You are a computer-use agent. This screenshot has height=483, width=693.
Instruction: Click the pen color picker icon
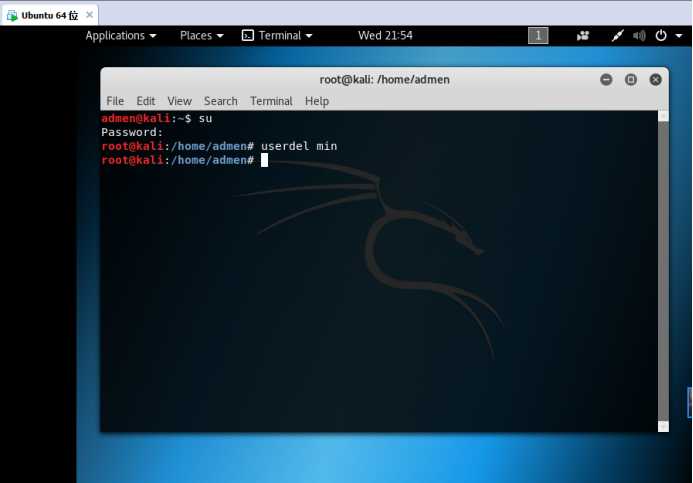[617, 35]
